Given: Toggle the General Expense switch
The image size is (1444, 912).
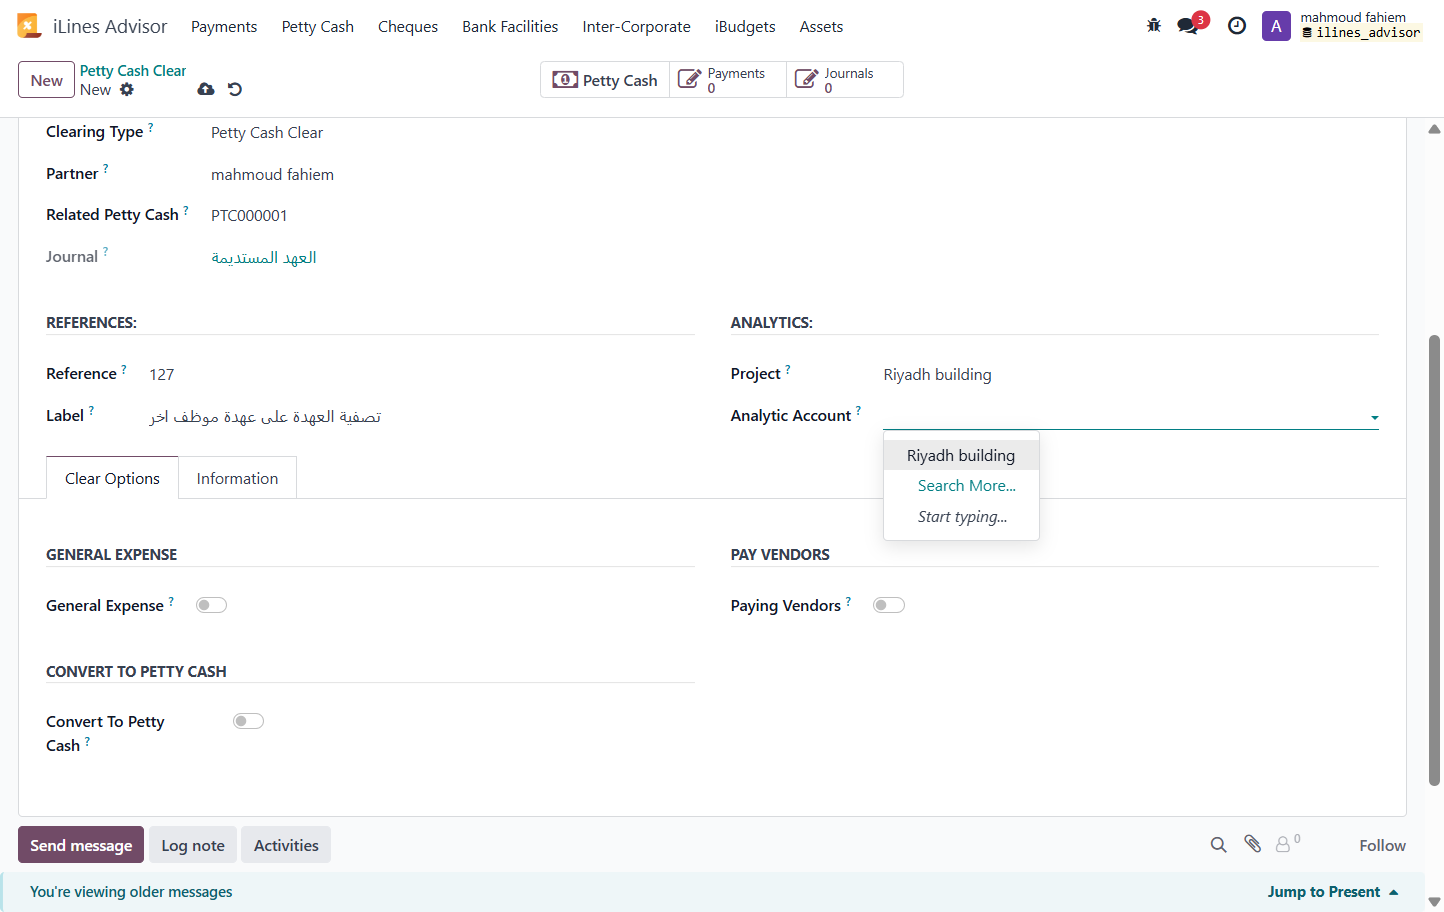Looking at the screenshot, I should pyautogui.click(x=211, y=605).
